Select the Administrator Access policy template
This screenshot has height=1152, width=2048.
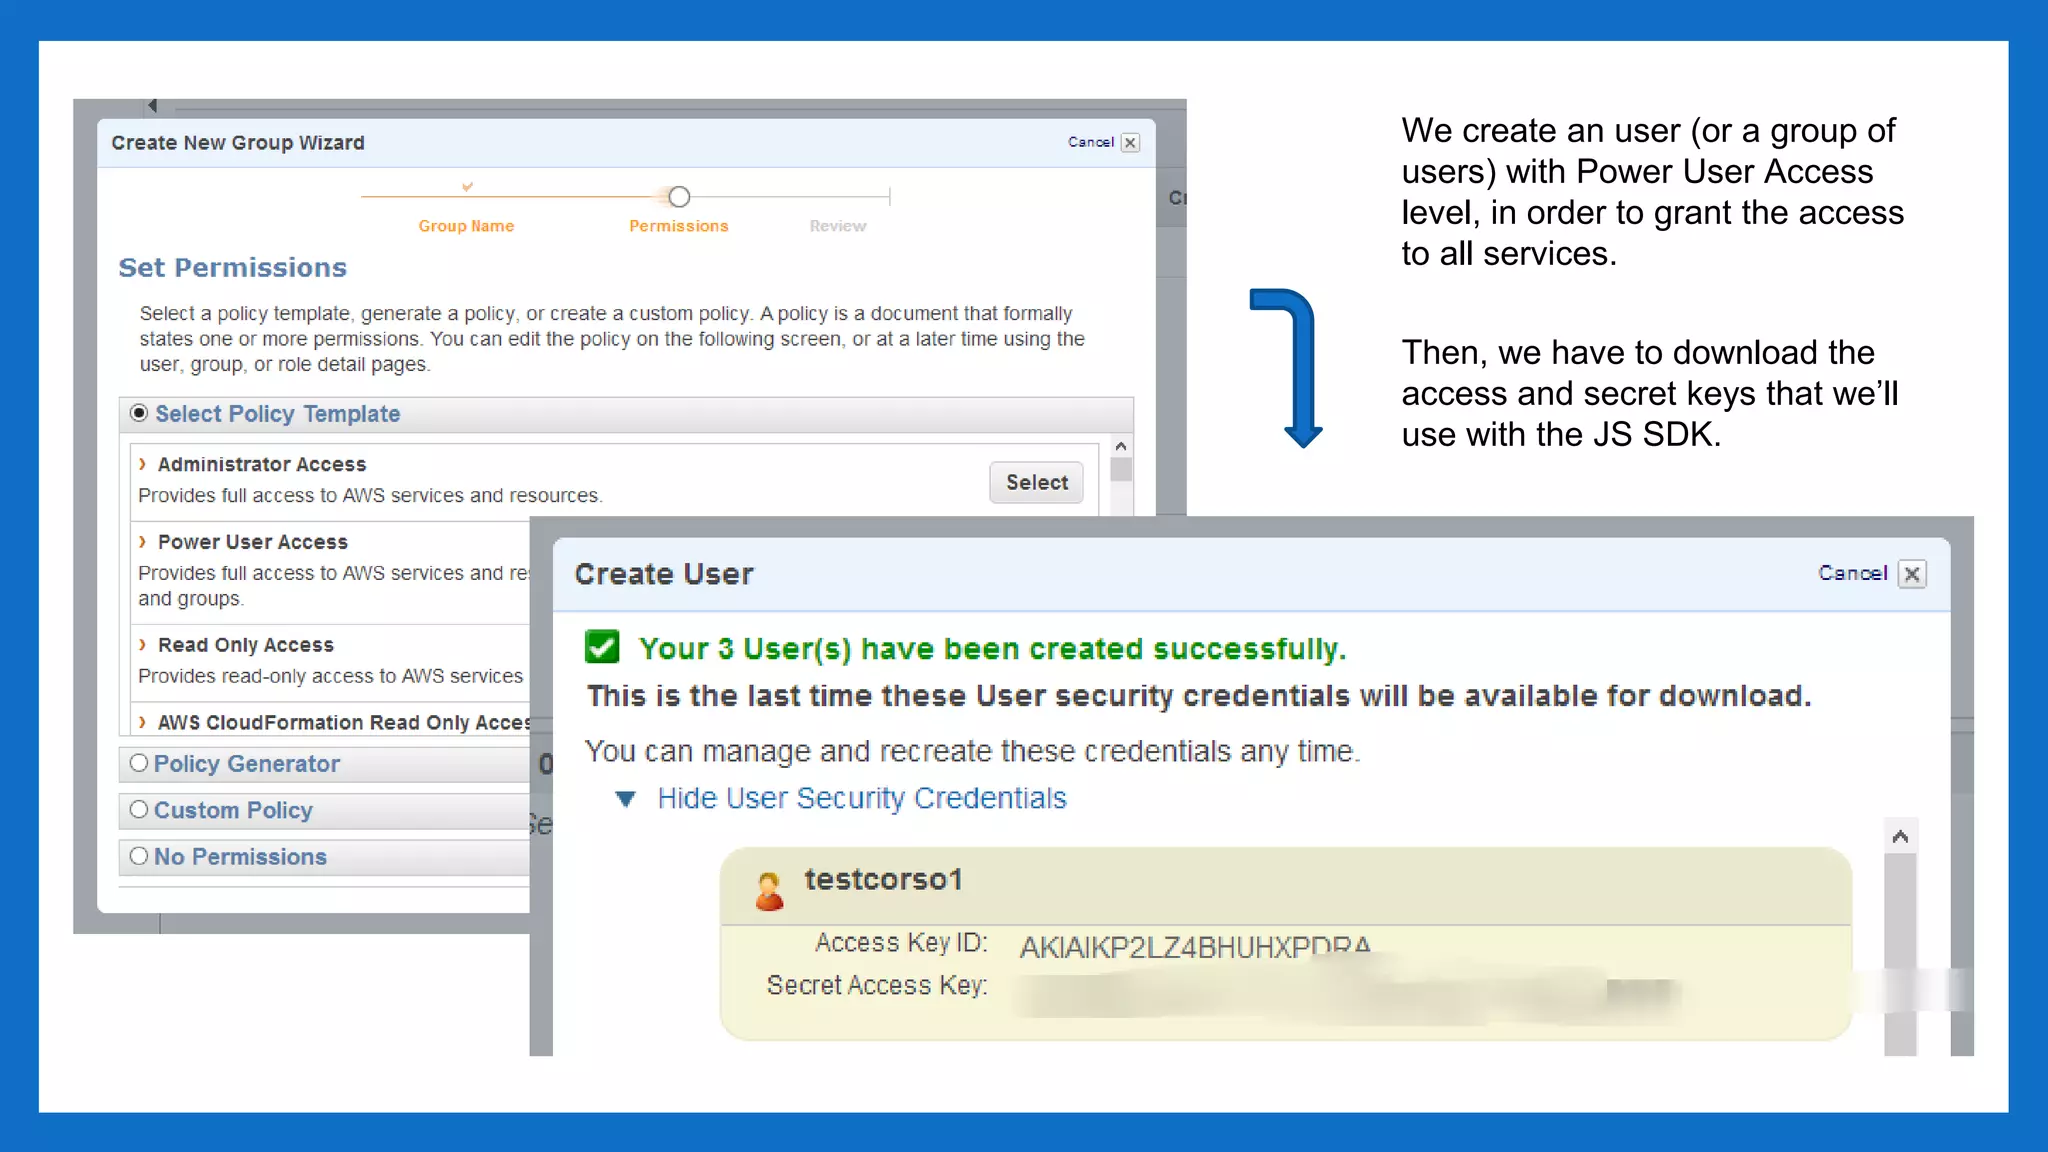1037,482
